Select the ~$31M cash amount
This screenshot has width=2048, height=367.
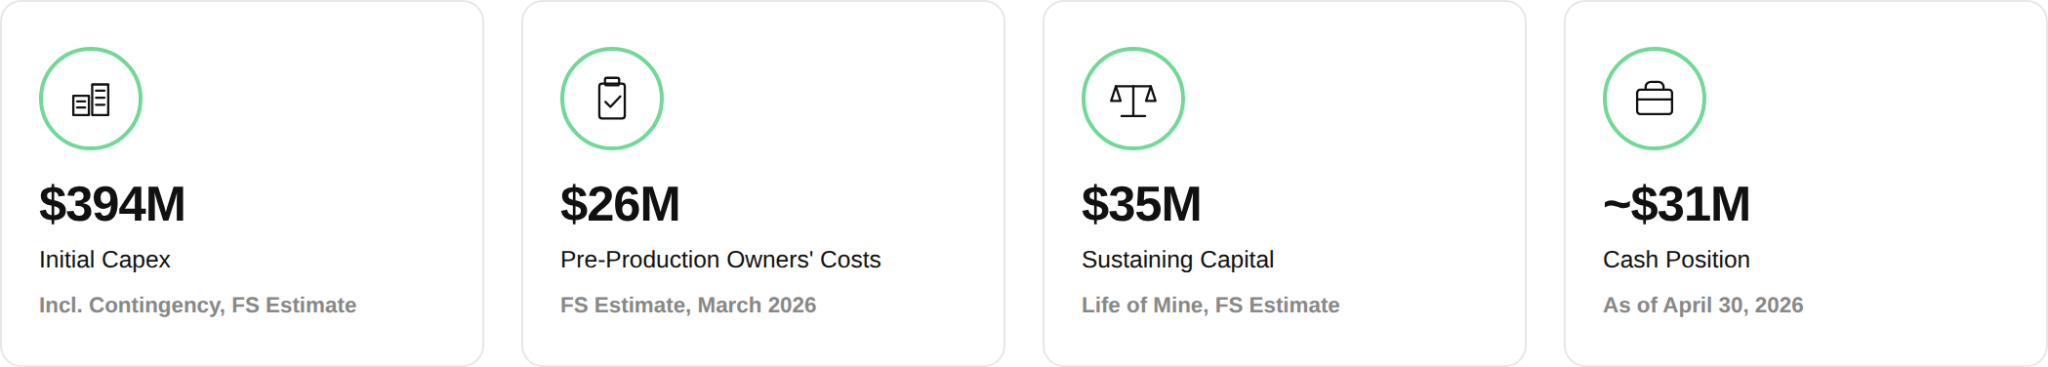click(x=1677, y=204)
